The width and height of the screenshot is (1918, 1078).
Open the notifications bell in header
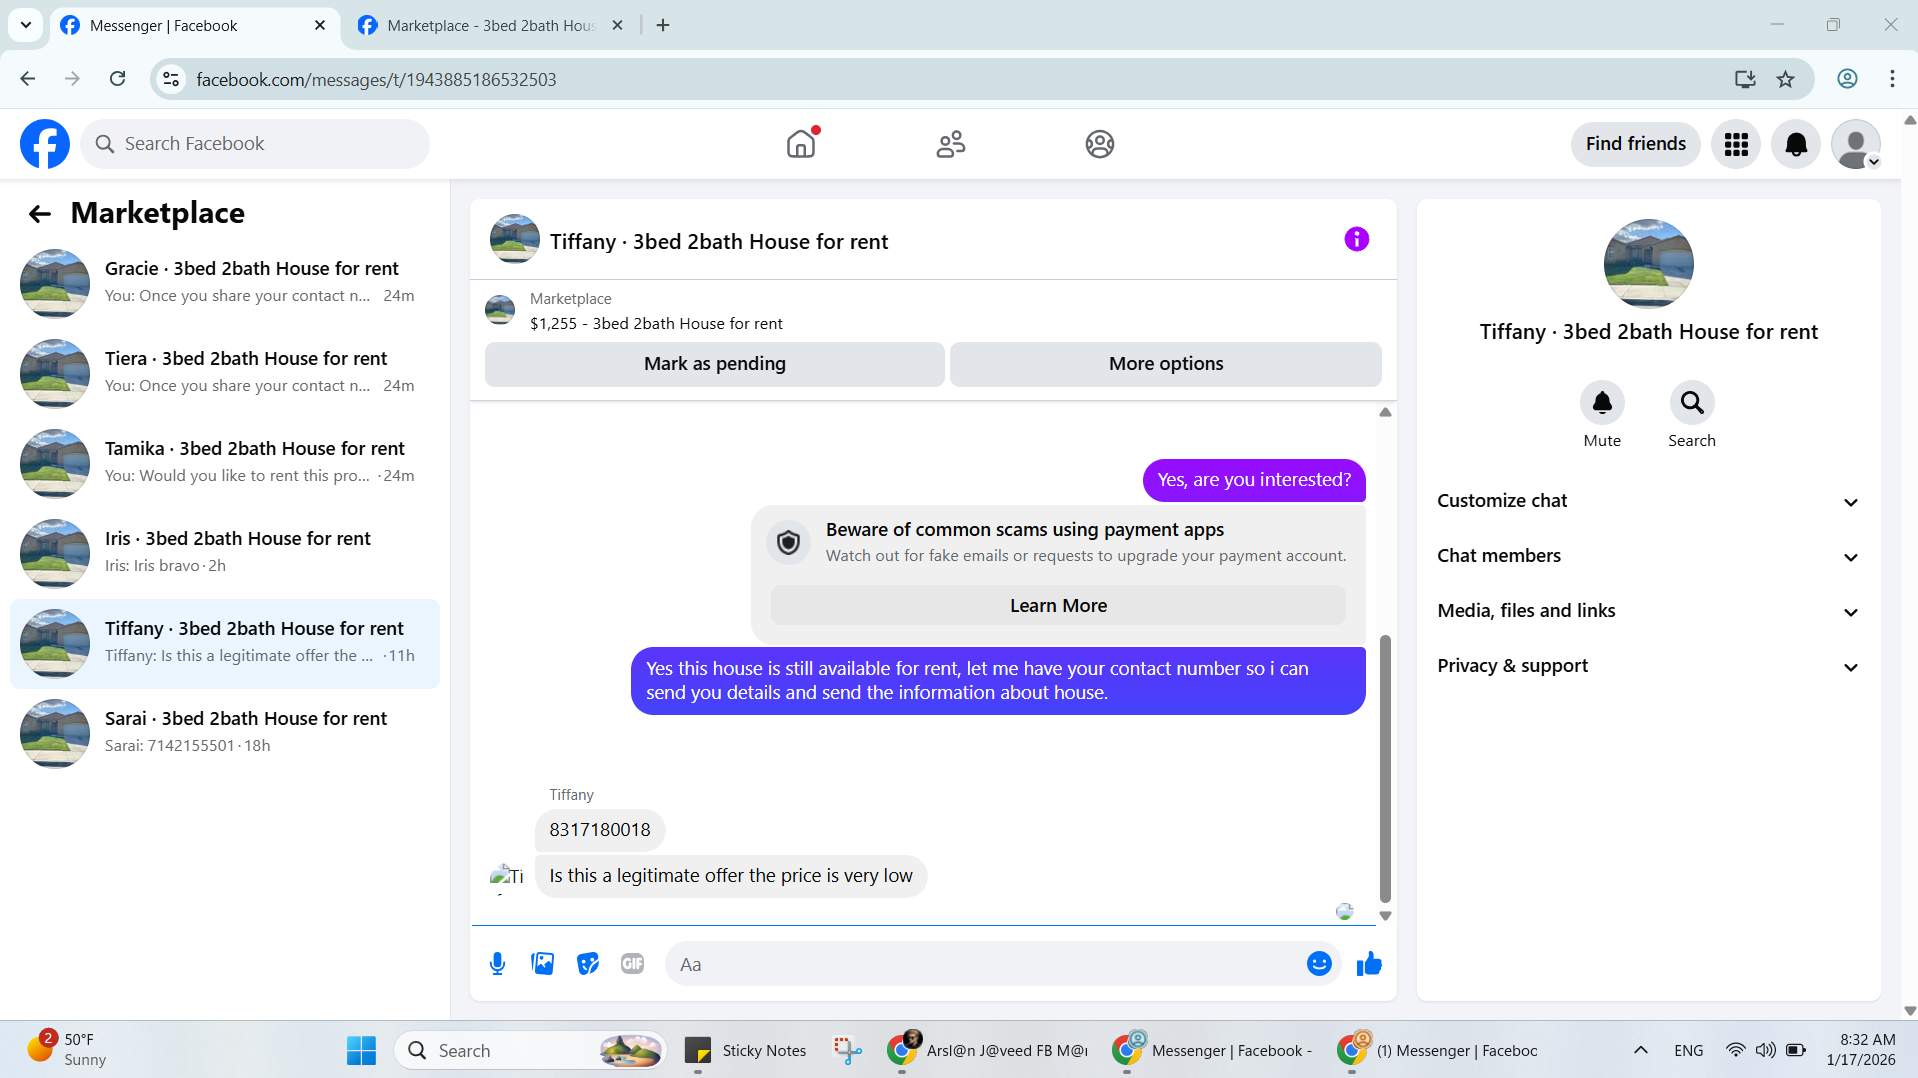[x=1796, y=144]
